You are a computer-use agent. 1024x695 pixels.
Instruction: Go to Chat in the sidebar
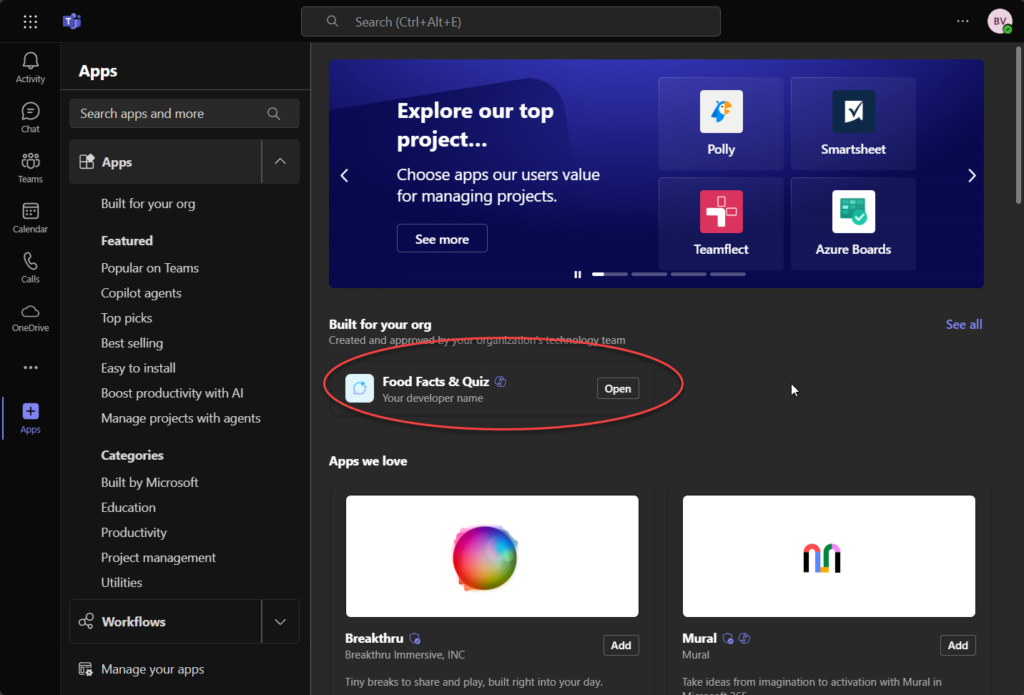[x=30, y=118]
